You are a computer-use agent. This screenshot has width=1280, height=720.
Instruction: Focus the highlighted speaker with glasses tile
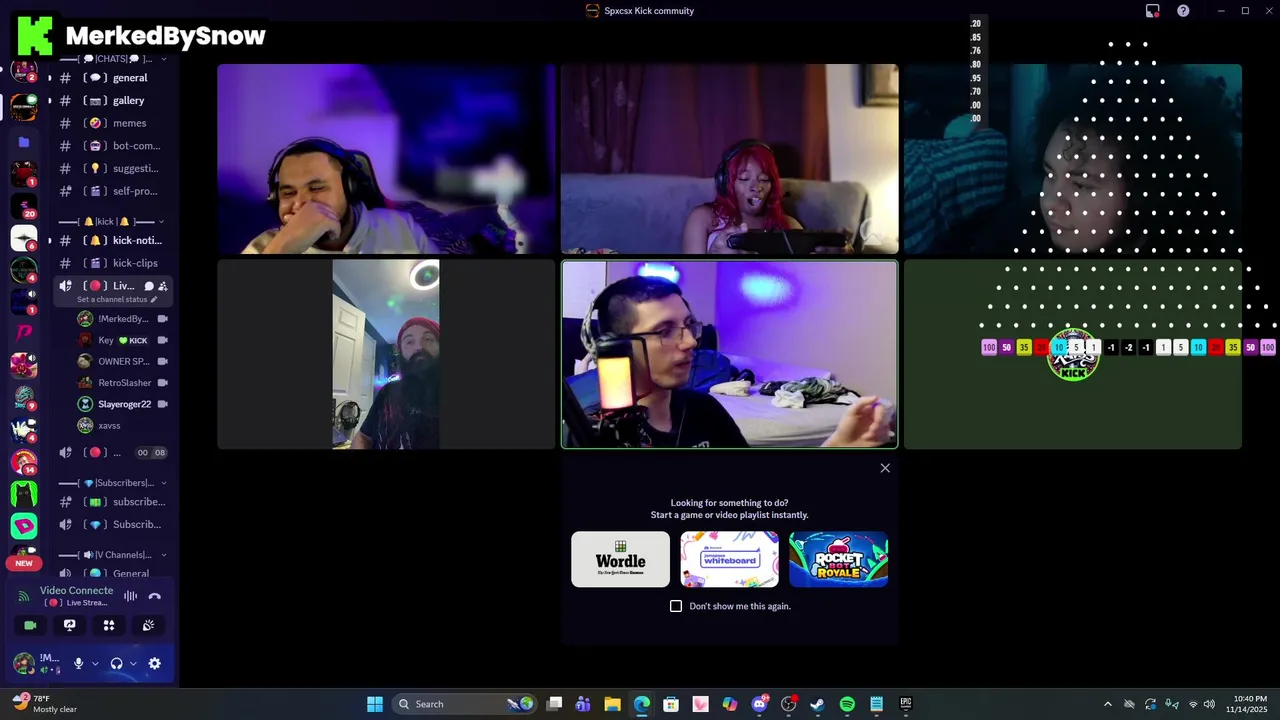click(x=729, y=354)
